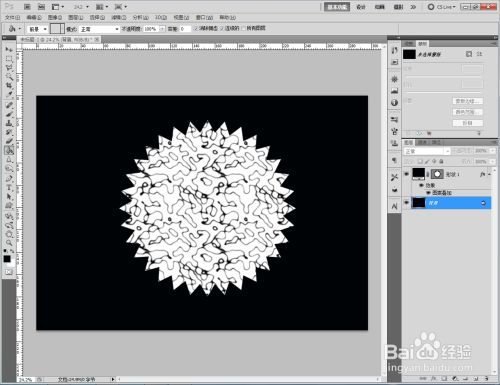Launch Bridge from the application bar
This screenshot has height=385, width=500.
pyautogui.click(x=27, y=7)
